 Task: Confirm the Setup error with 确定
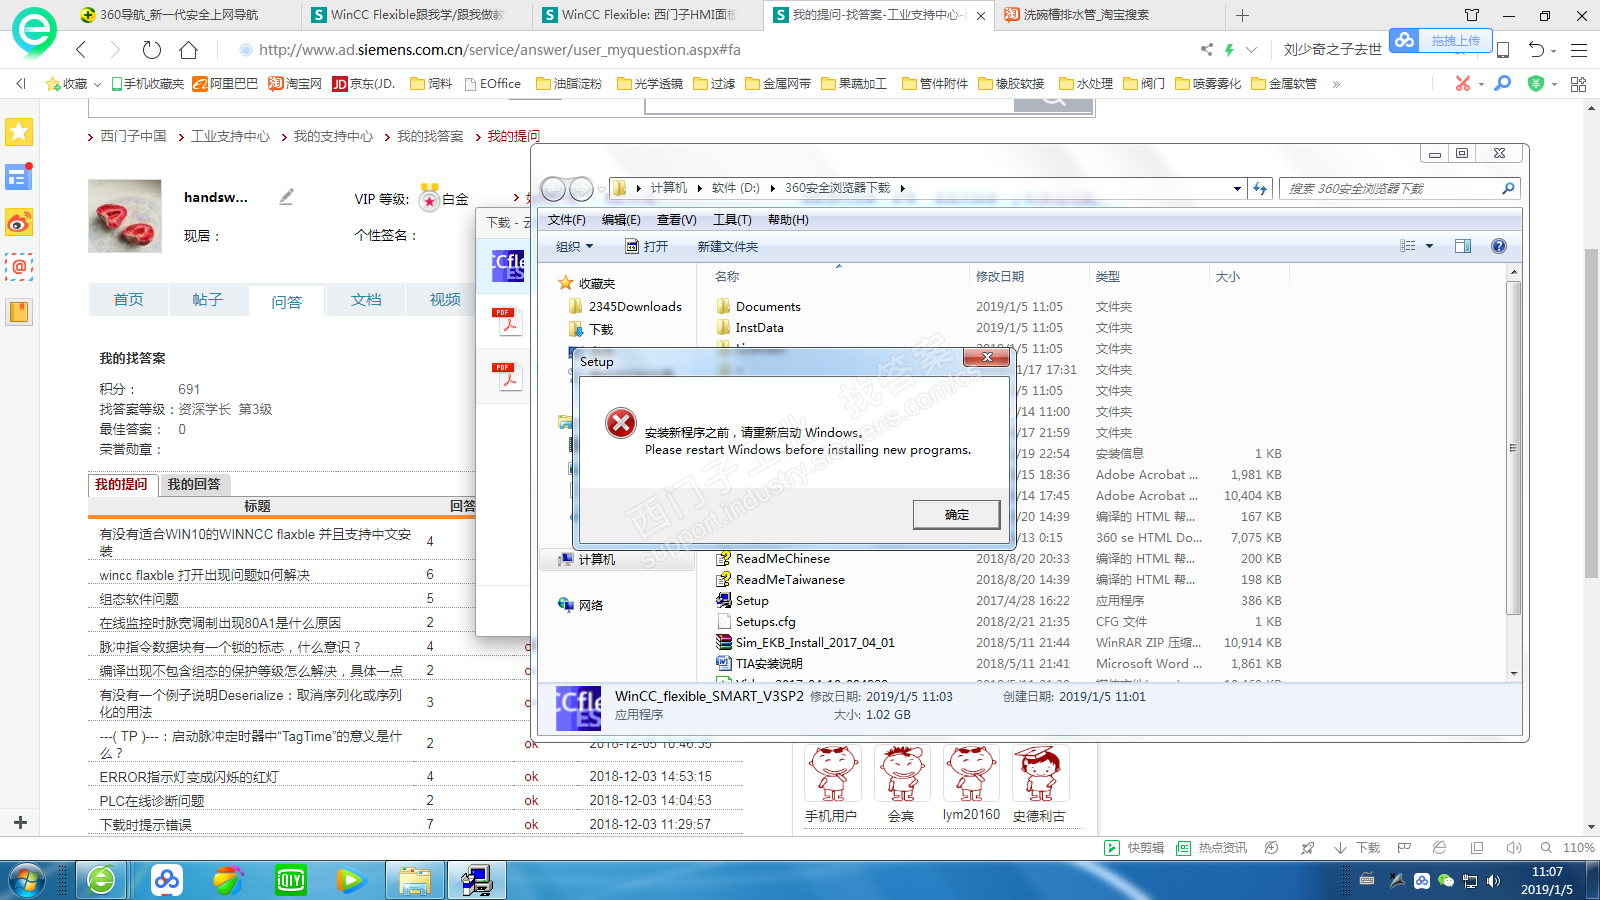(x=956, y=514)
